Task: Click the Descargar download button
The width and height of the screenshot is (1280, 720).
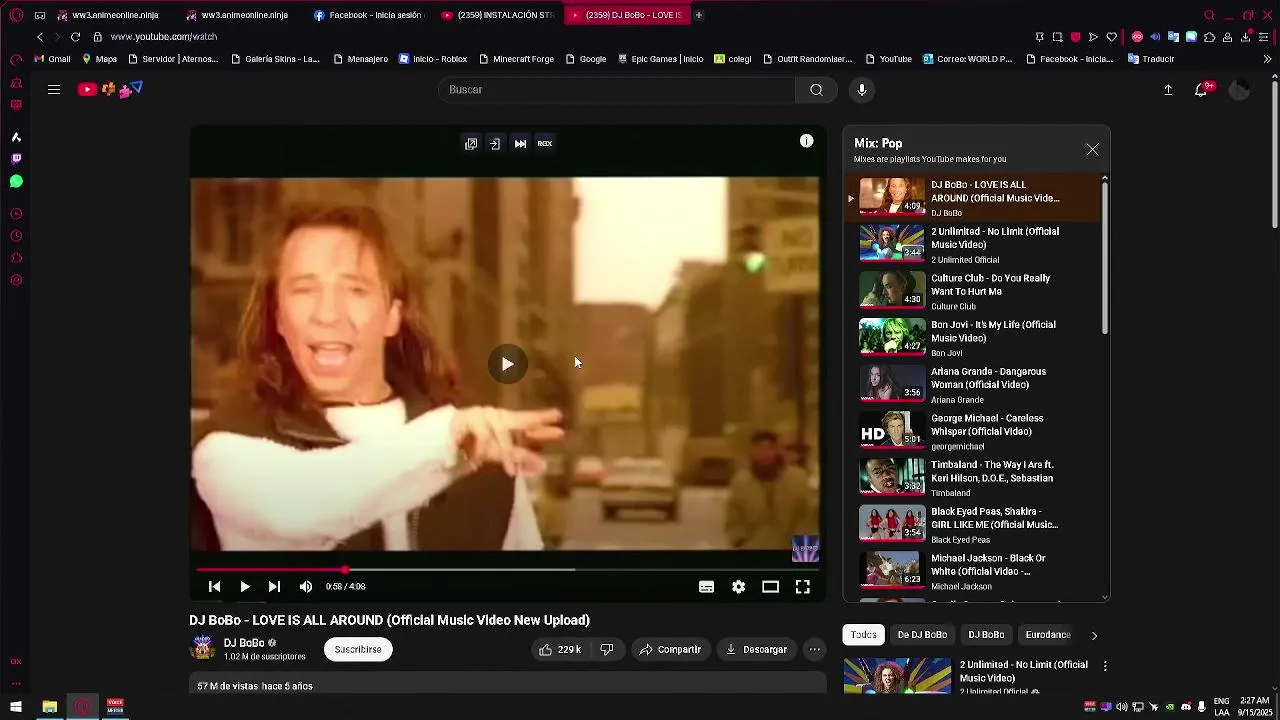Action: [756, 650]
